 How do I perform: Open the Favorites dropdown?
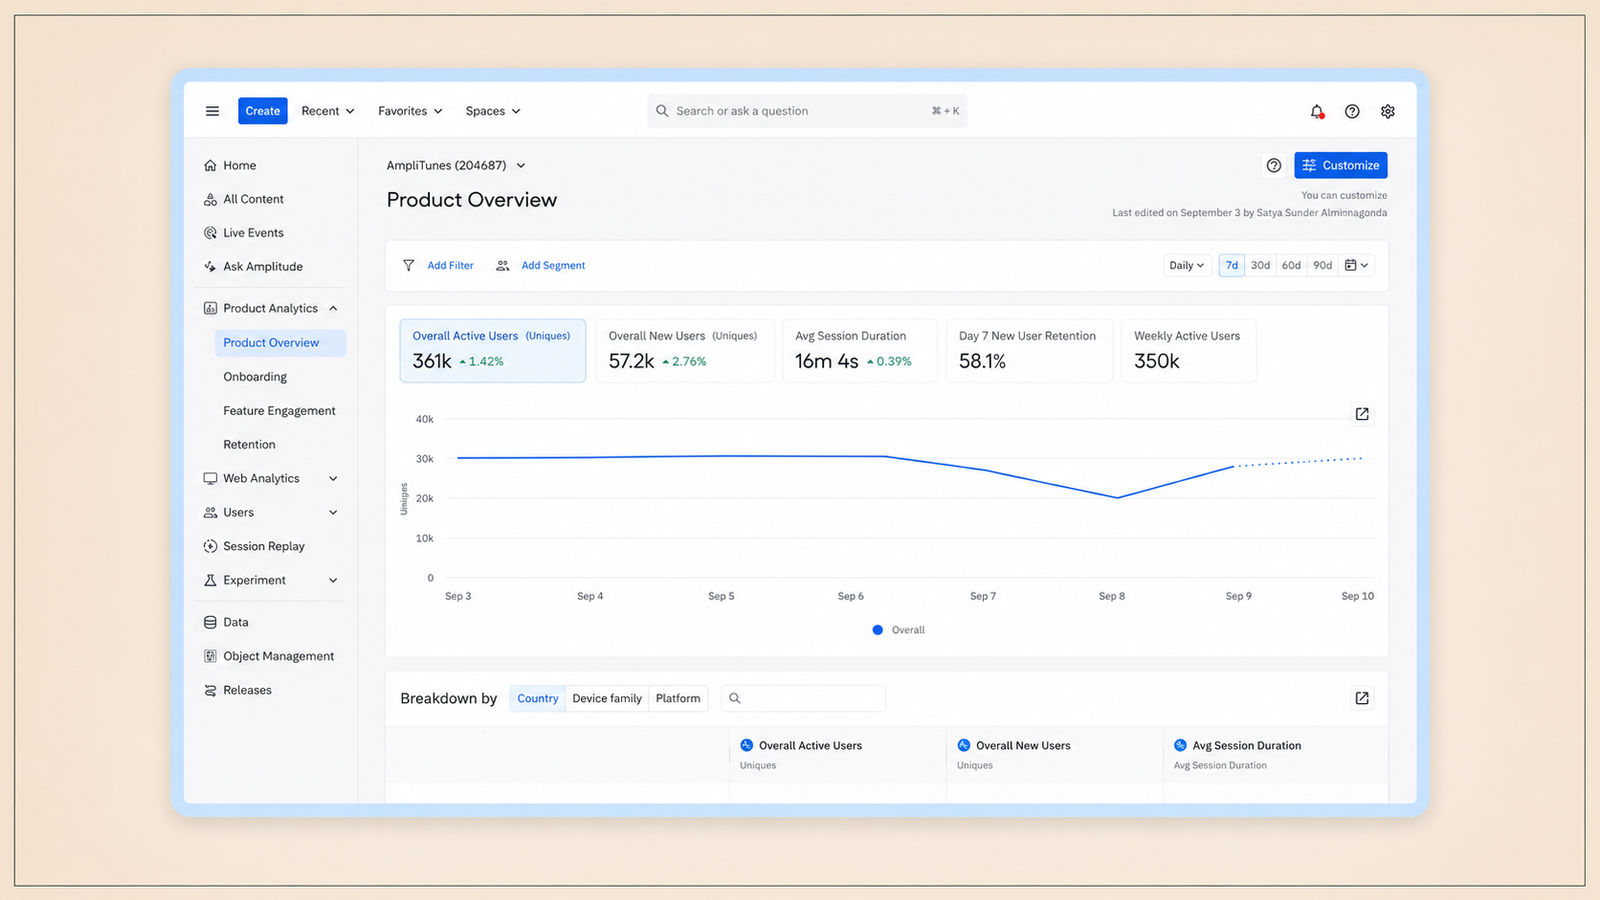point(410,111)
